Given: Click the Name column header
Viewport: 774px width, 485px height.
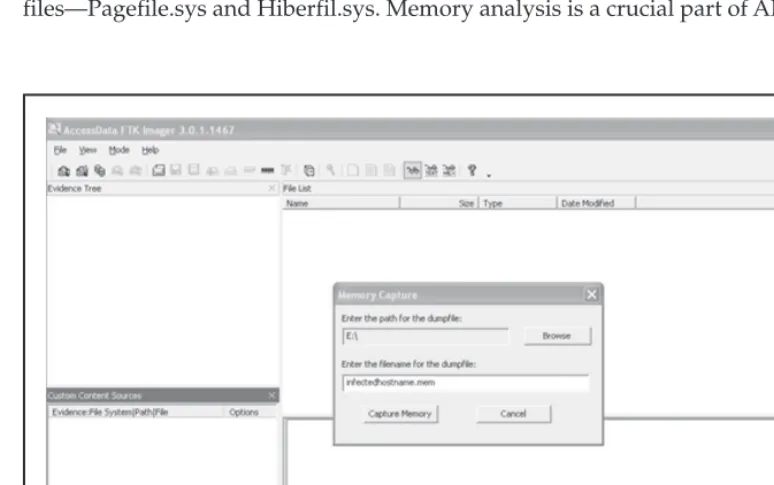Looking at the screenshot, I should tap(341, 203).
